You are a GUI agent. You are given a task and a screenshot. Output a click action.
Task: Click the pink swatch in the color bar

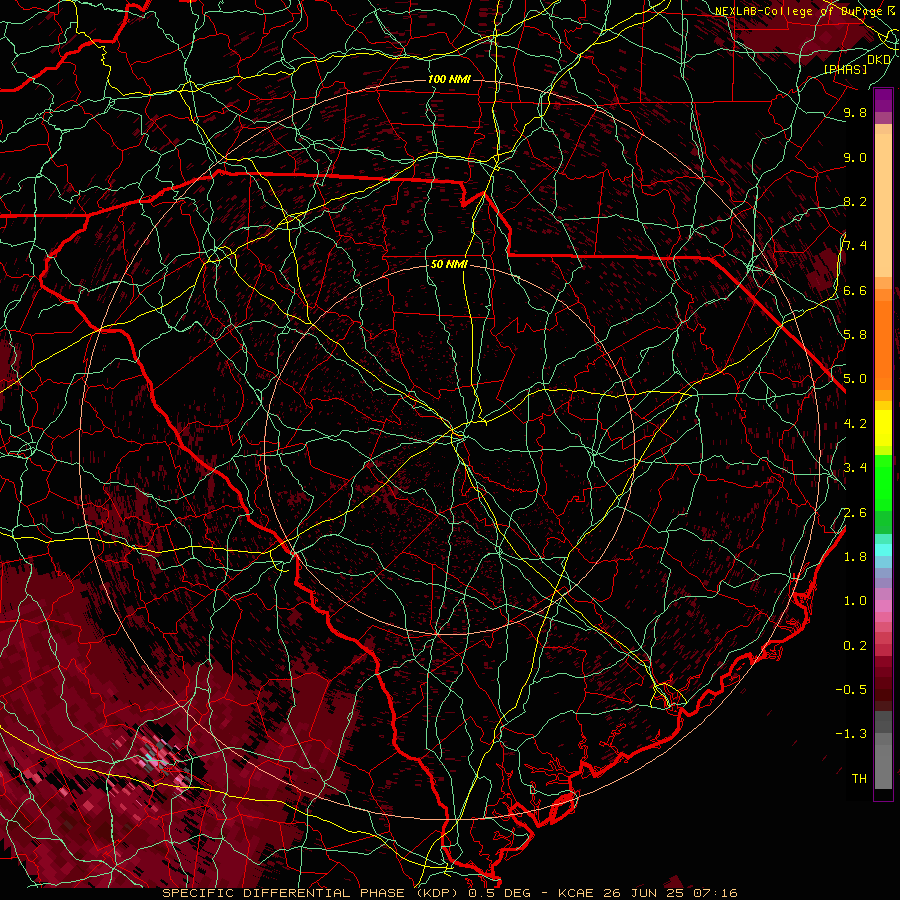coord(883,605)
